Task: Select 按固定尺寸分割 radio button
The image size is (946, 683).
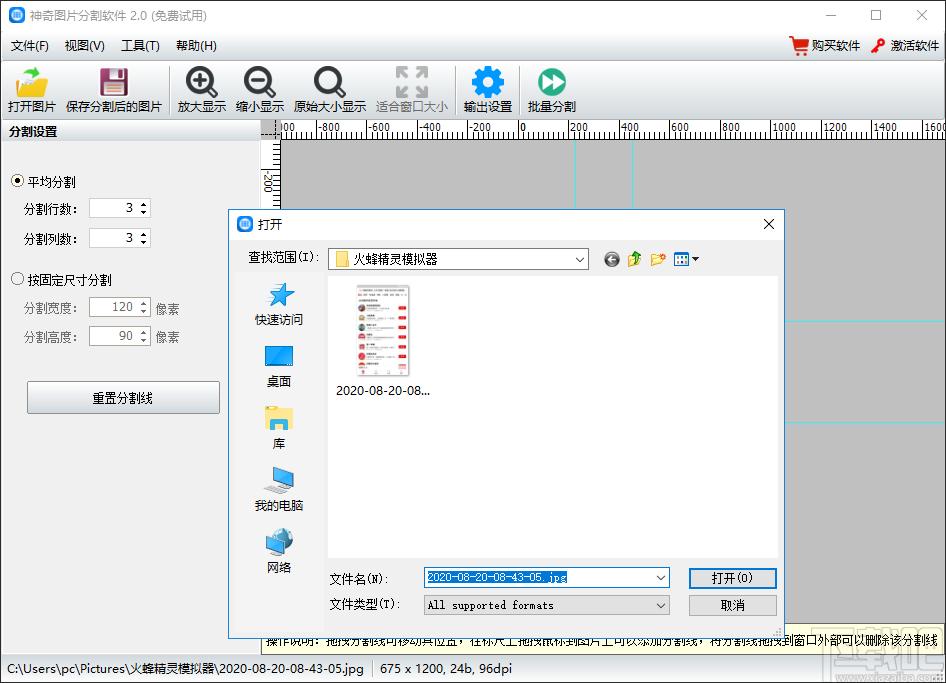Action: click(17, 279)
